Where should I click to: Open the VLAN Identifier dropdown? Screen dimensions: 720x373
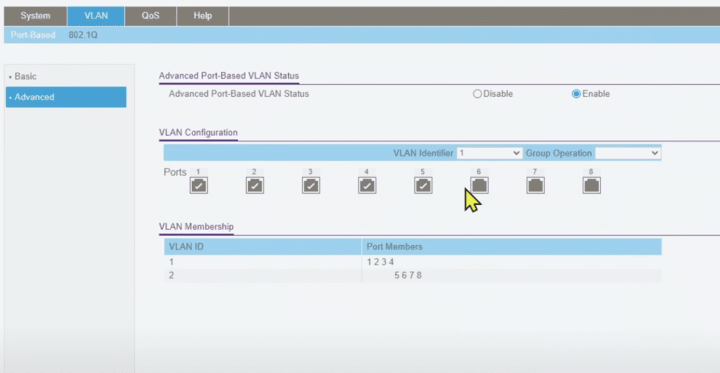[x=489, y=153]
